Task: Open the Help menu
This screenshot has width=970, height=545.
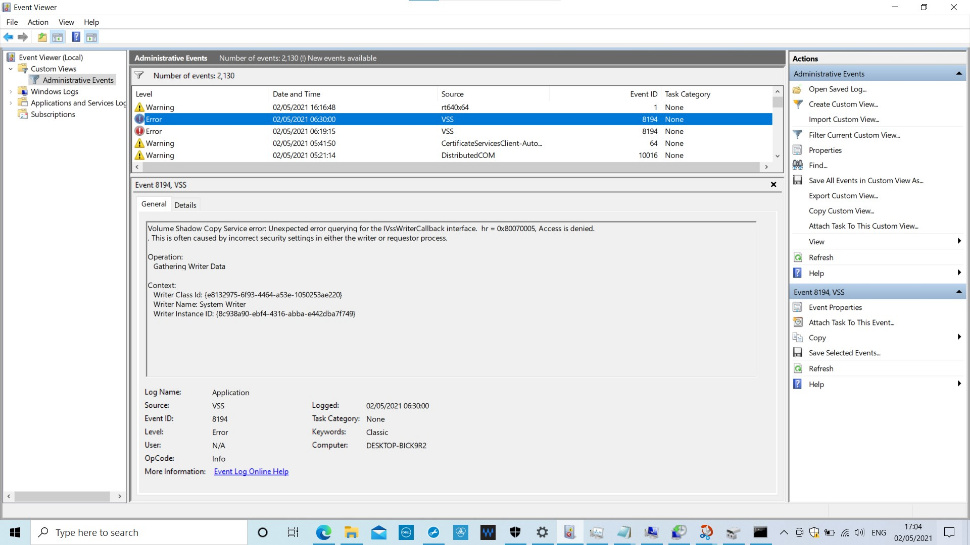Action: (x=91, y=22)
